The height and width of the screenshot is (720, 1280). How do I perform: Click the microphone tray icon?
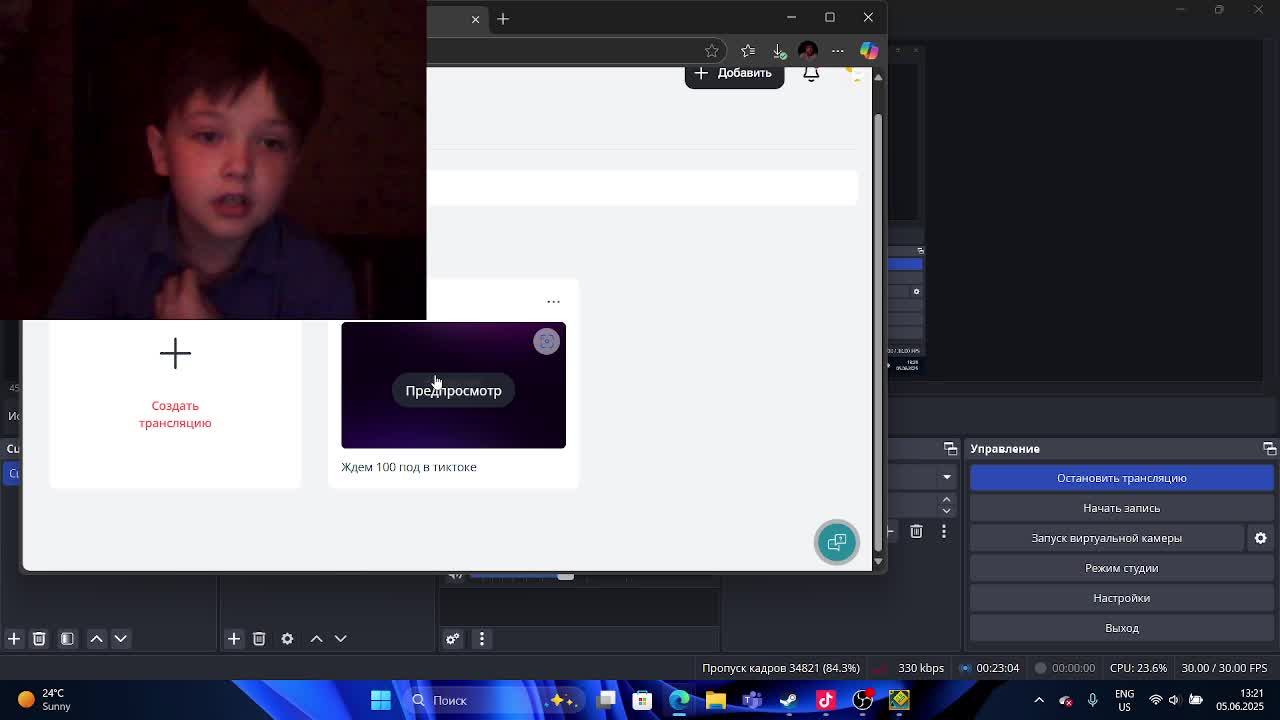(1092, 700)
